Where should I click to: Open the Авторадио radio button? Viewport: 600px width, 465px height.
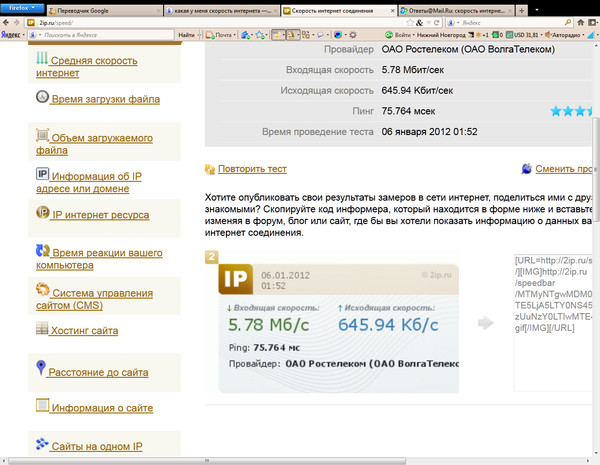click(x=562, y=35)
